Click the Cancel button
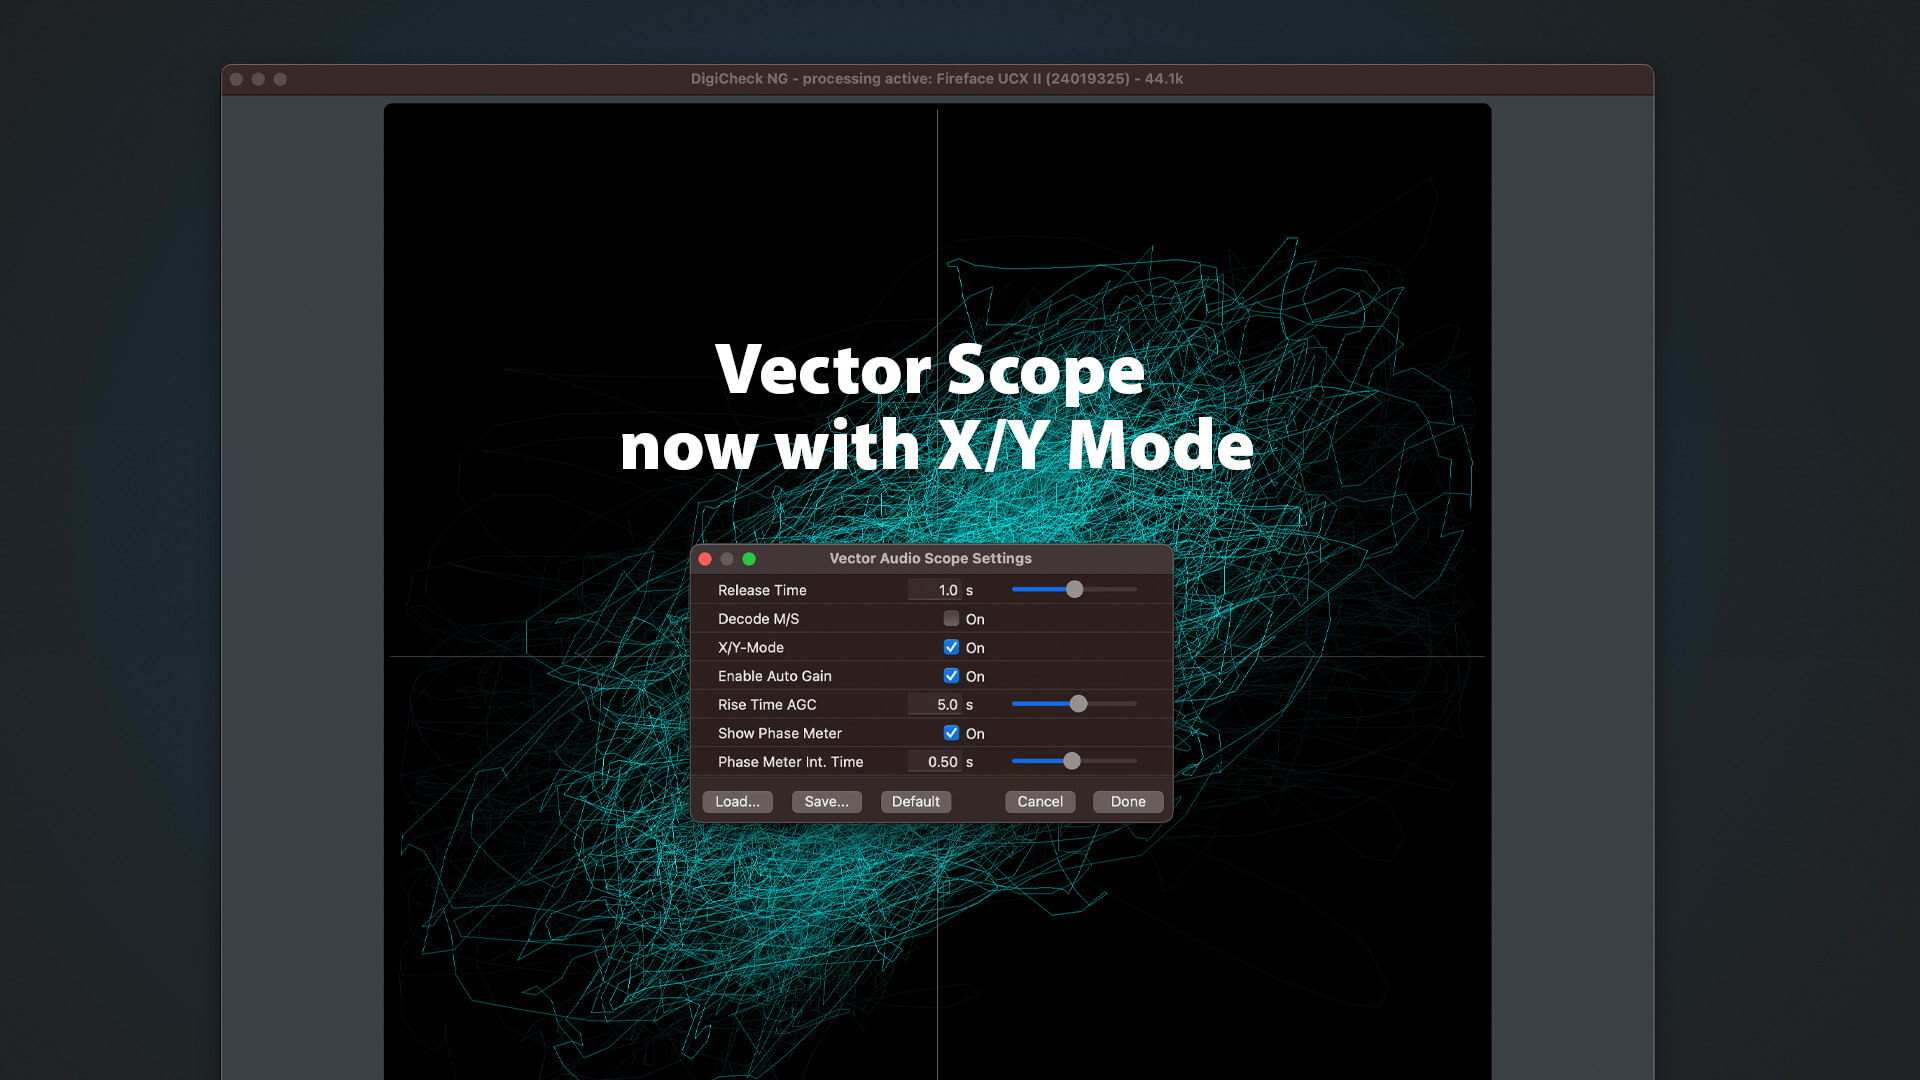Screen dimensions: 1920x1080 pos(1040,801)
